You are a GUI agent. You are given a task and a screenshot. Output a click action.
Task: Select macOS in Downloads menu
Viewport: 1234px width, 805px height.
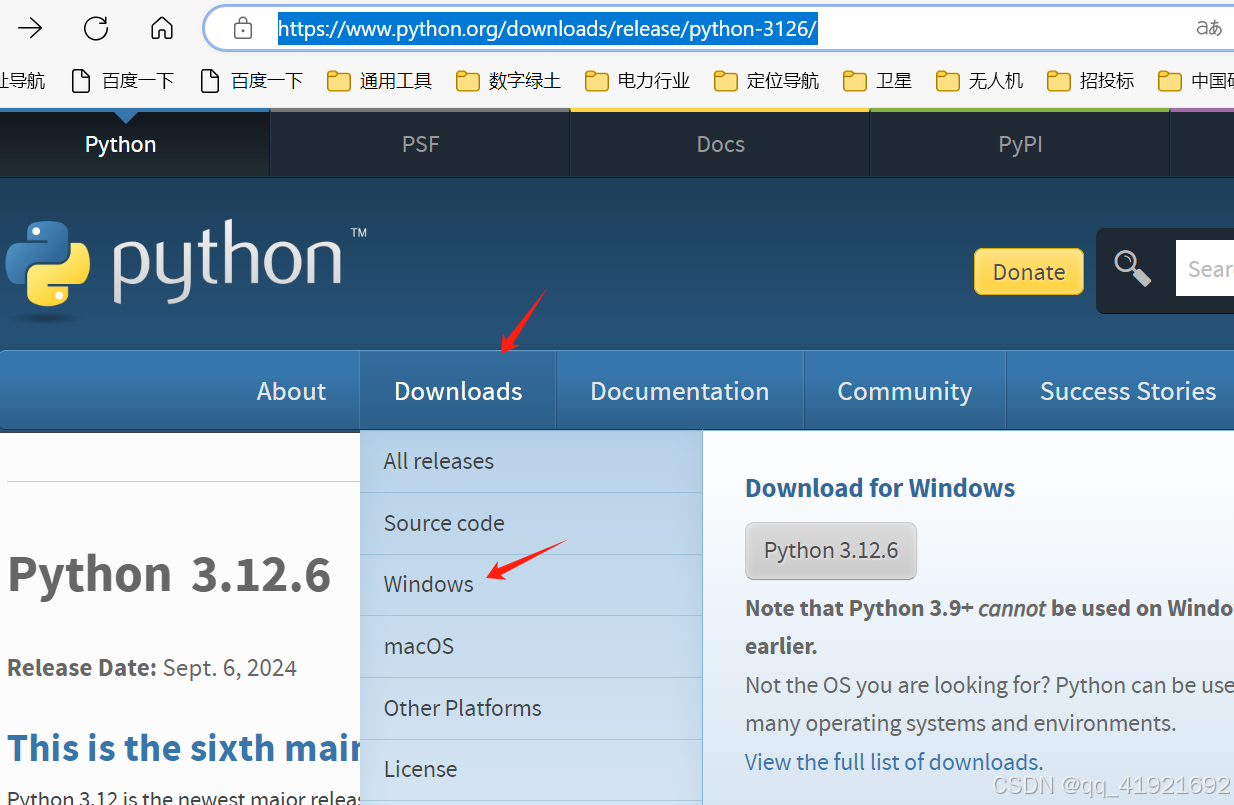coord(531,646)
